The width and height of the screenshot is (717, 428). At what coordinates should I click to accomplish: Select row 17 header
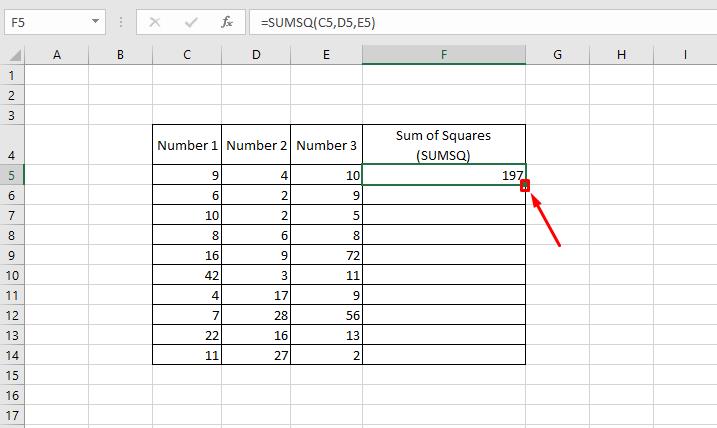[12, 415]
